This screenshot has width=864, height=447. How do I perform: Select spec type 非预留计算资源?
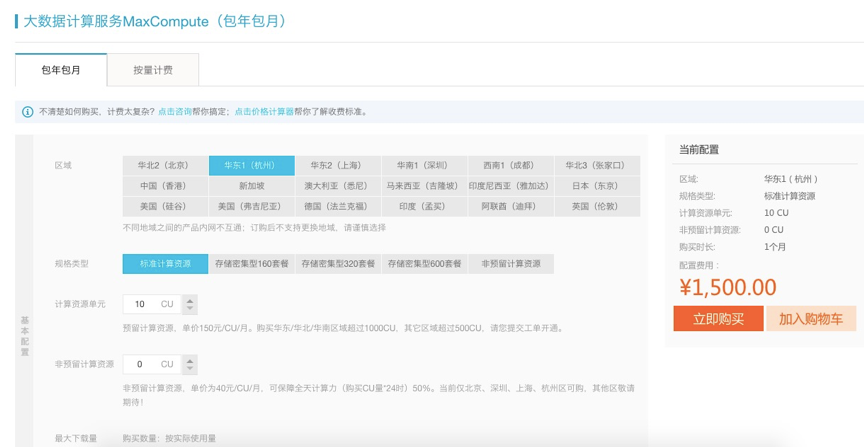coord(511,264)
